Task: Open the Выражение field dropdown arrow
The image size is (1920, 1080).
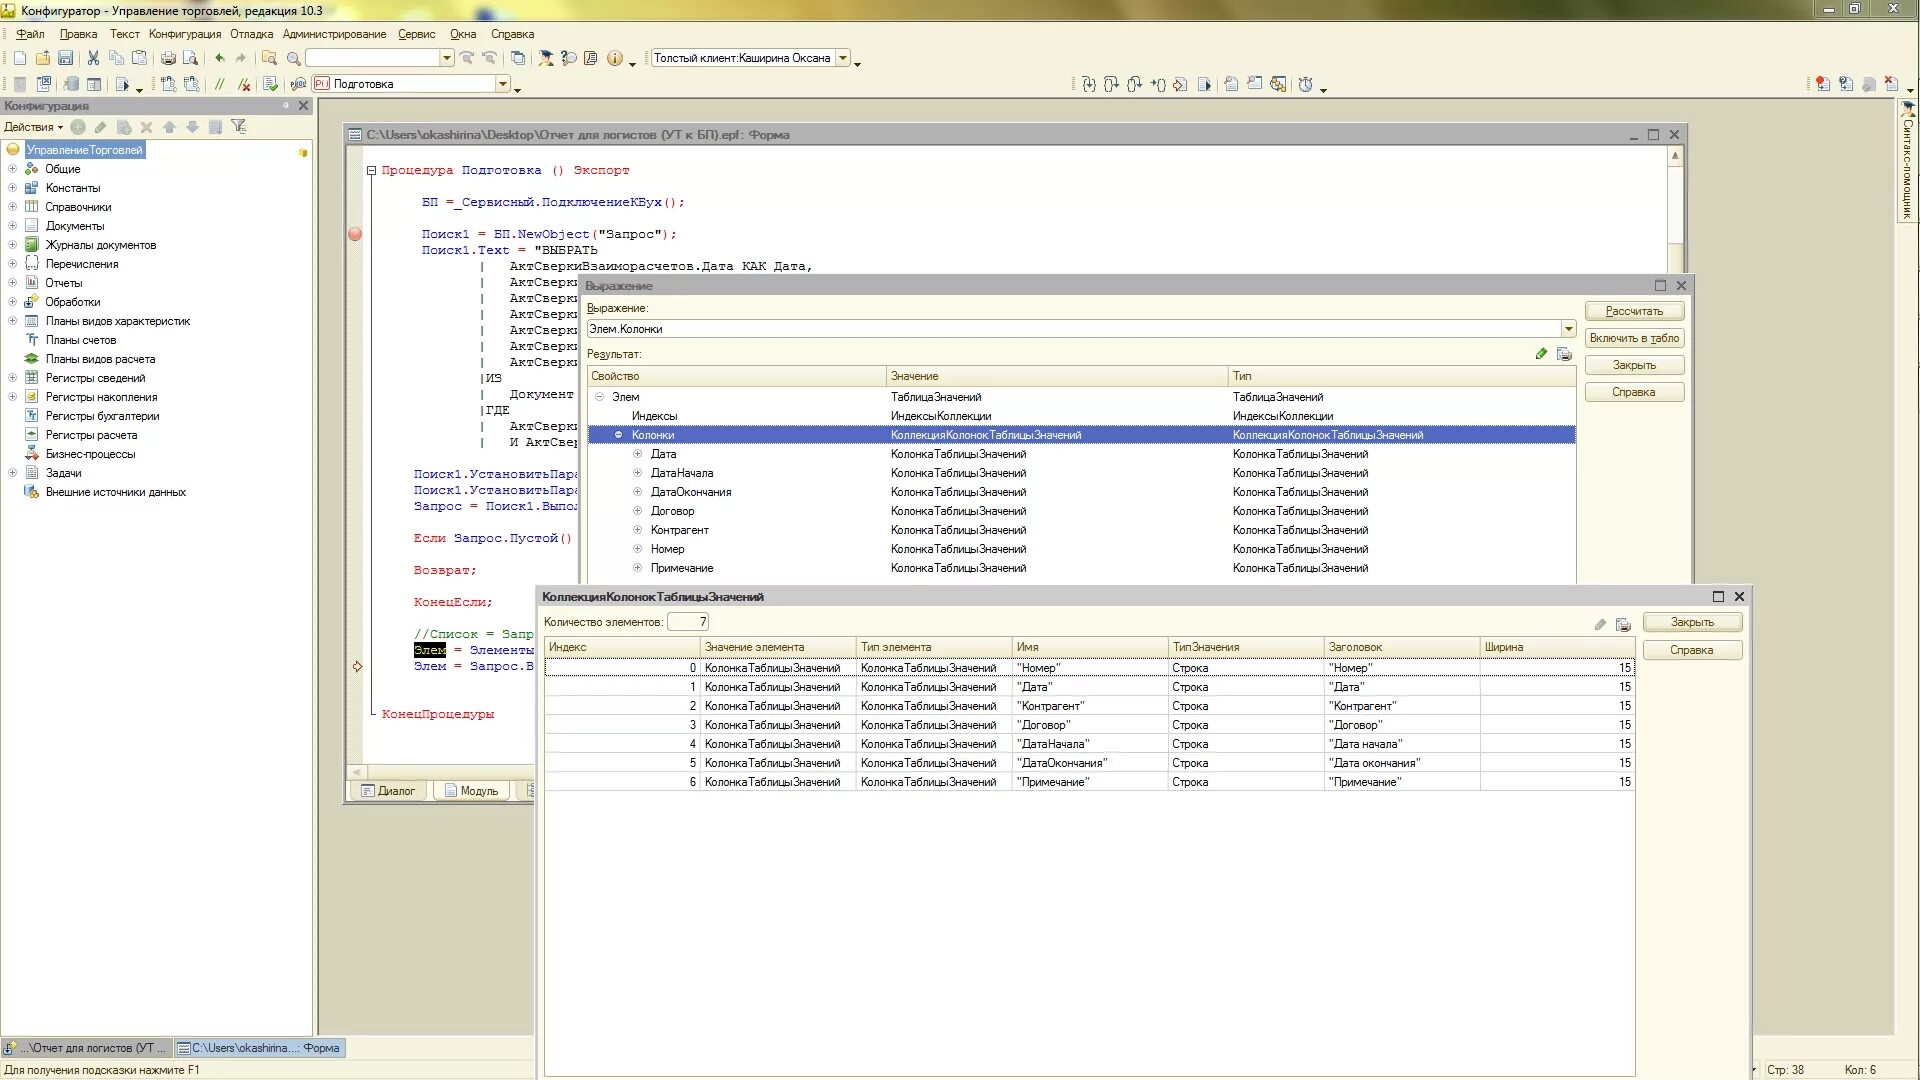Action: tap(1567, 329)
